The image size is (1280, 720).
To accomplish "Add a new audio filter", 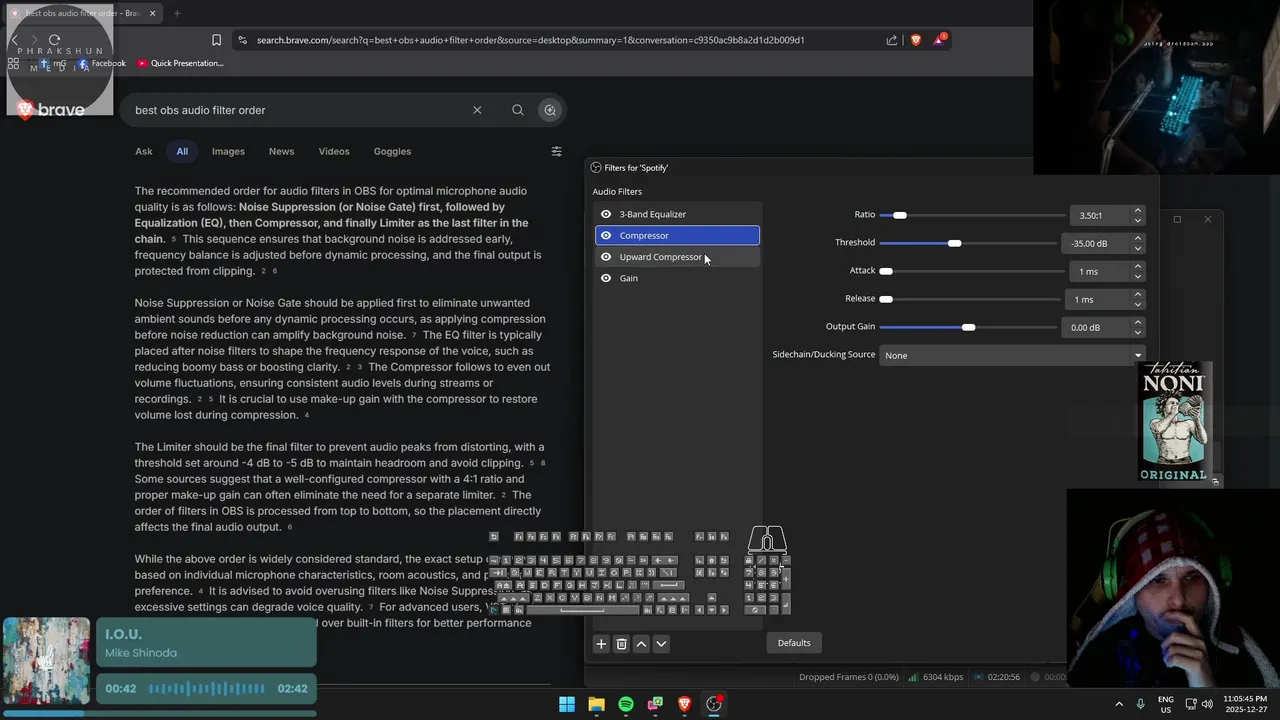I will [x=601, y=644].
